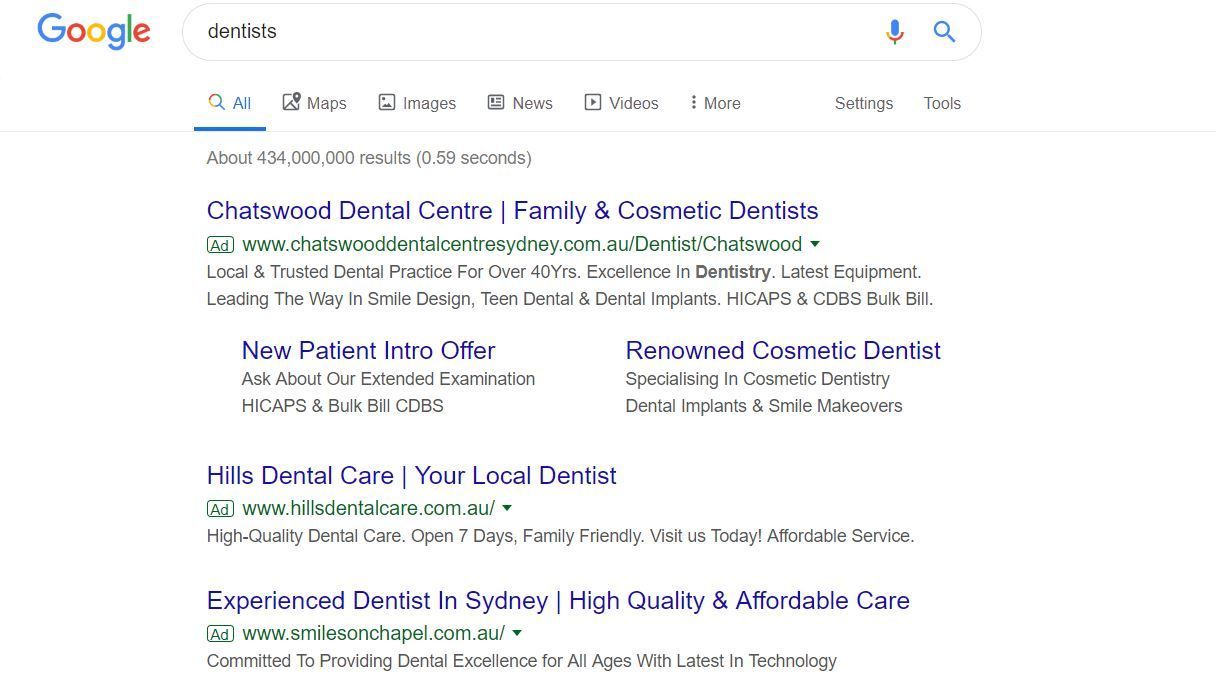
Task: Click the Ad badge beside chatswooddentalcentresydney URL
Action: [x=220, y=245]
